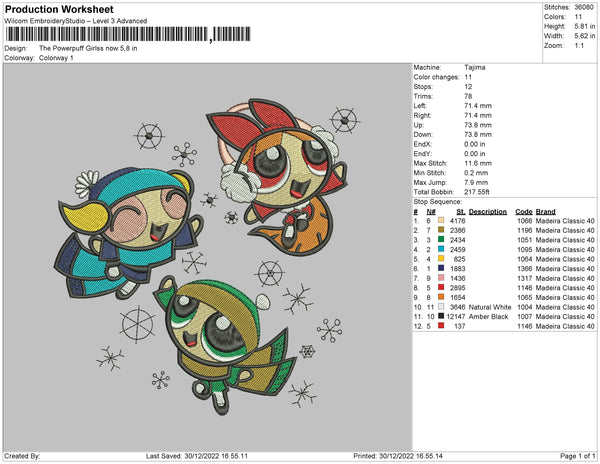Click the orange swatch beside 1654 stitches
Screen dimensions: 600x464
pyautogui.click(x=441, y=297)
